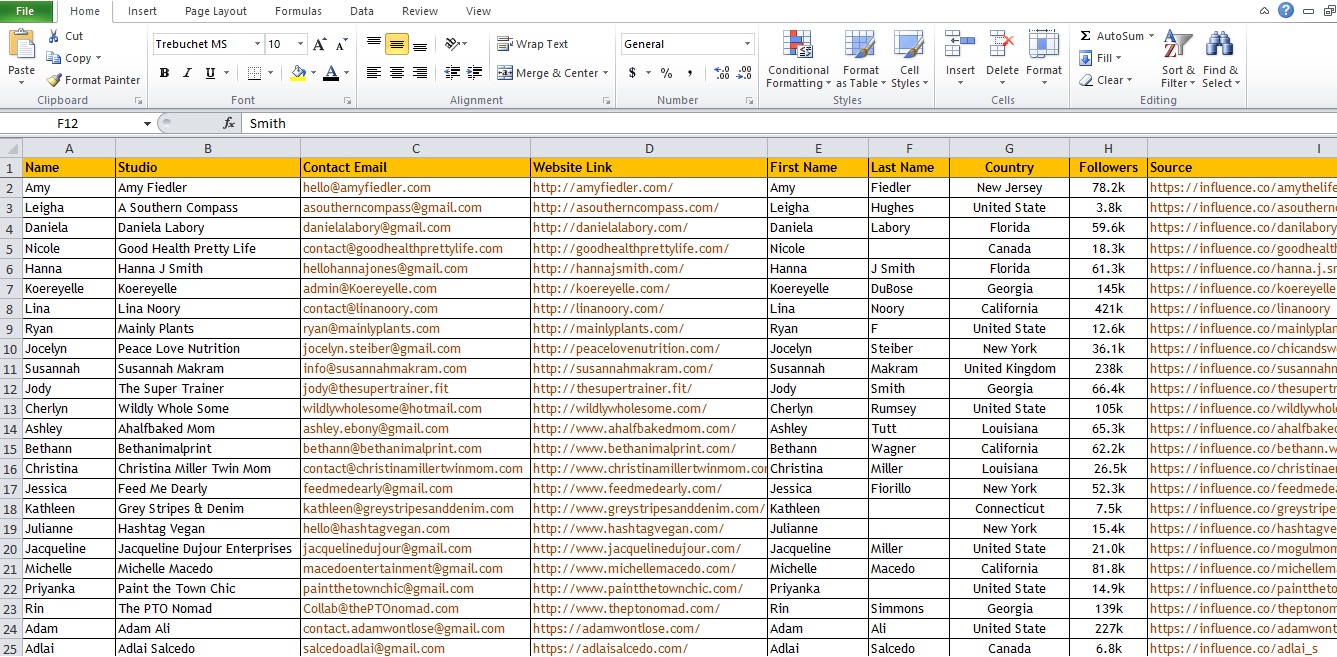Screen dimensions: 1337x657
Task: Click the AutoSum sigma icon
Action: click(1085, 36)
